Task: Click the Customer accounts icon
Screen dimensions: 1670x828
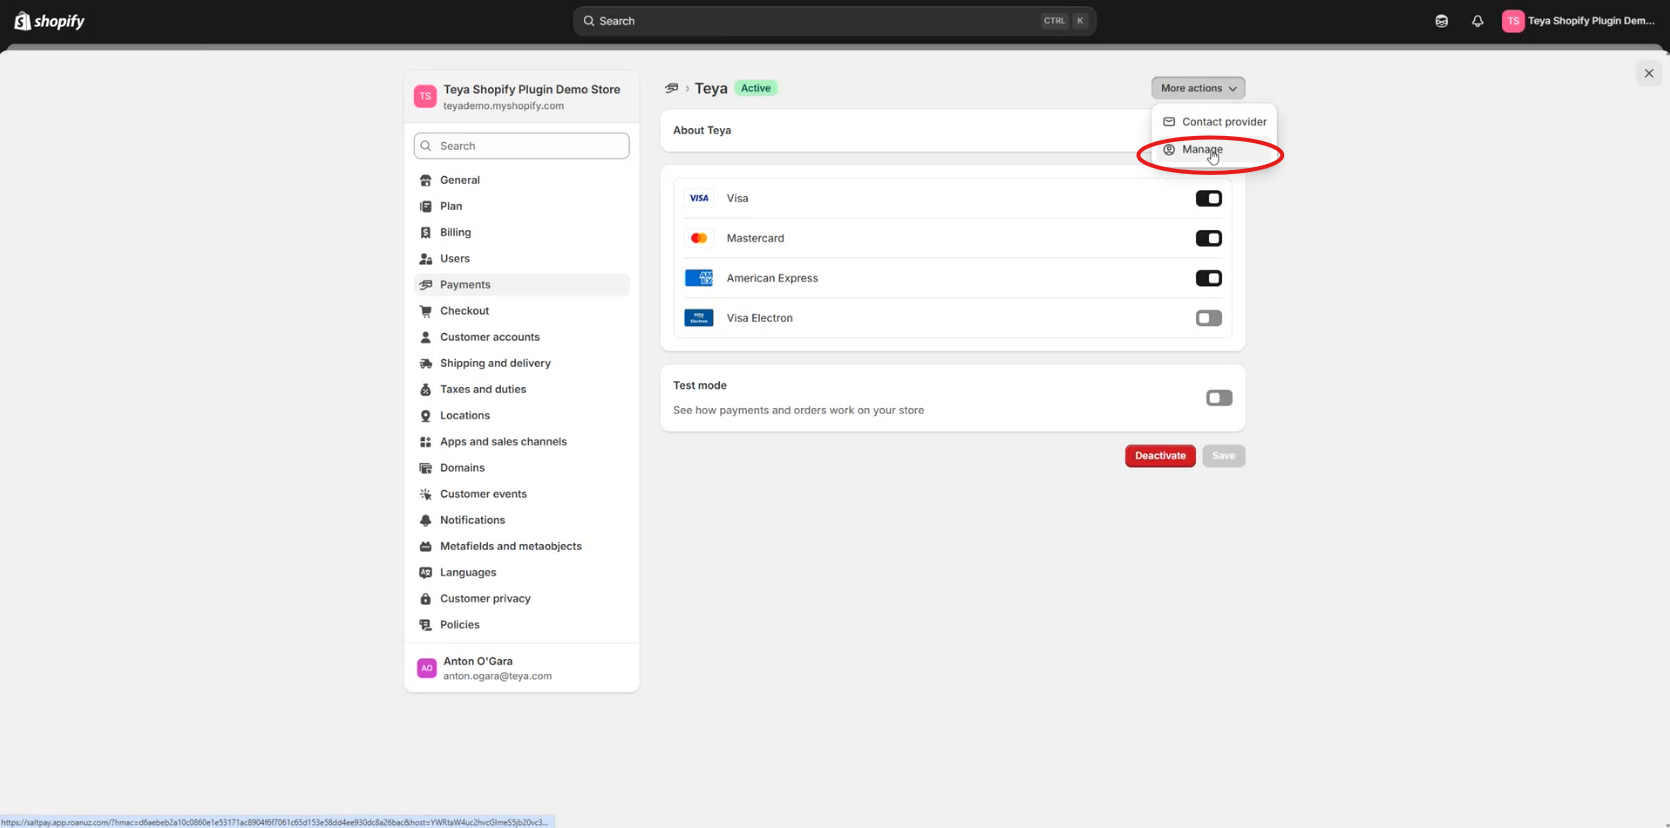Action: [x=426, y=337]
